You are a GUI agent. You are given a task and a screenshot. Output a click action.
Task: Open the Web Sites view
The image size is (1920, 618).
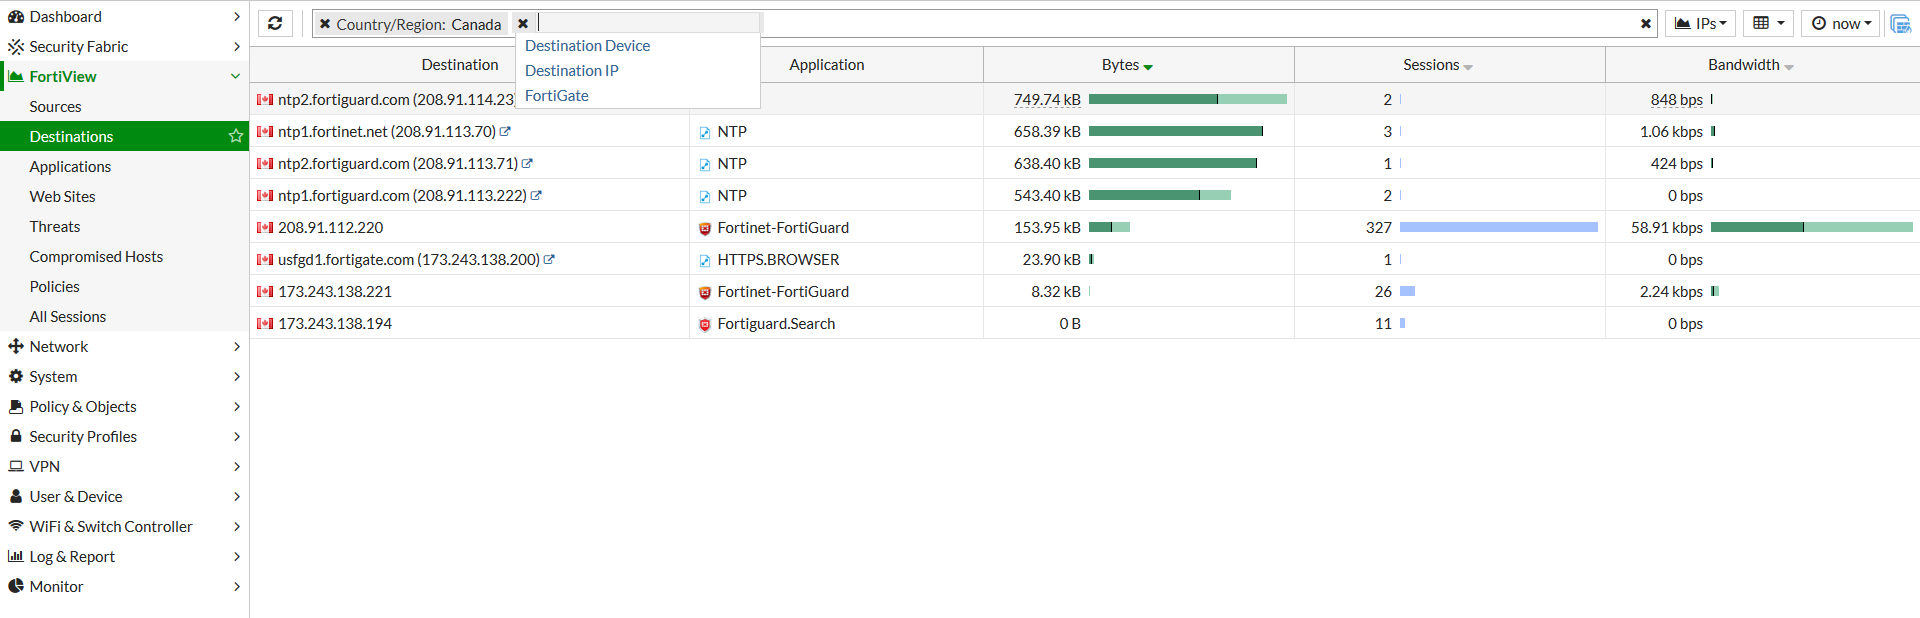(62, 196)
